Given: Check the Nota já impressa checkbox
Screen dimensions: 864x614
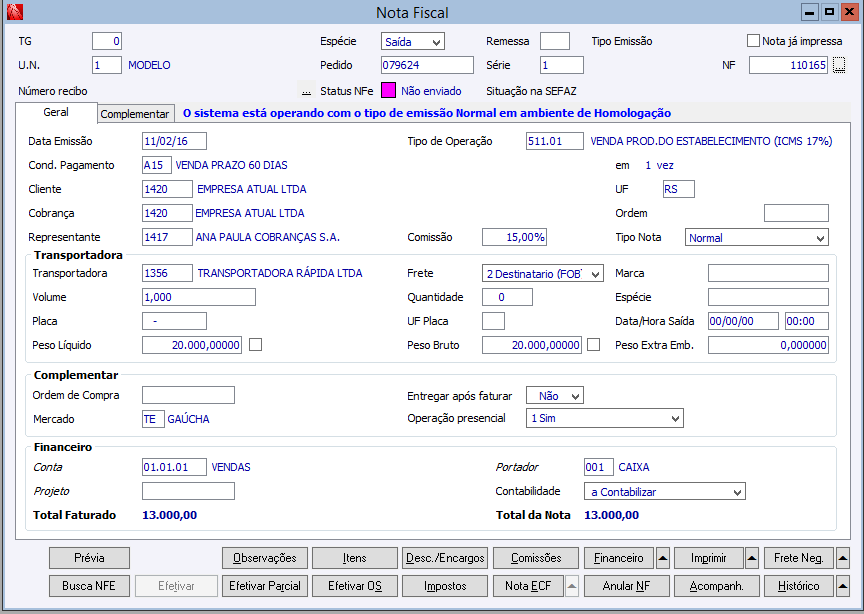Looking at the screenshot, I should (754, 41).
